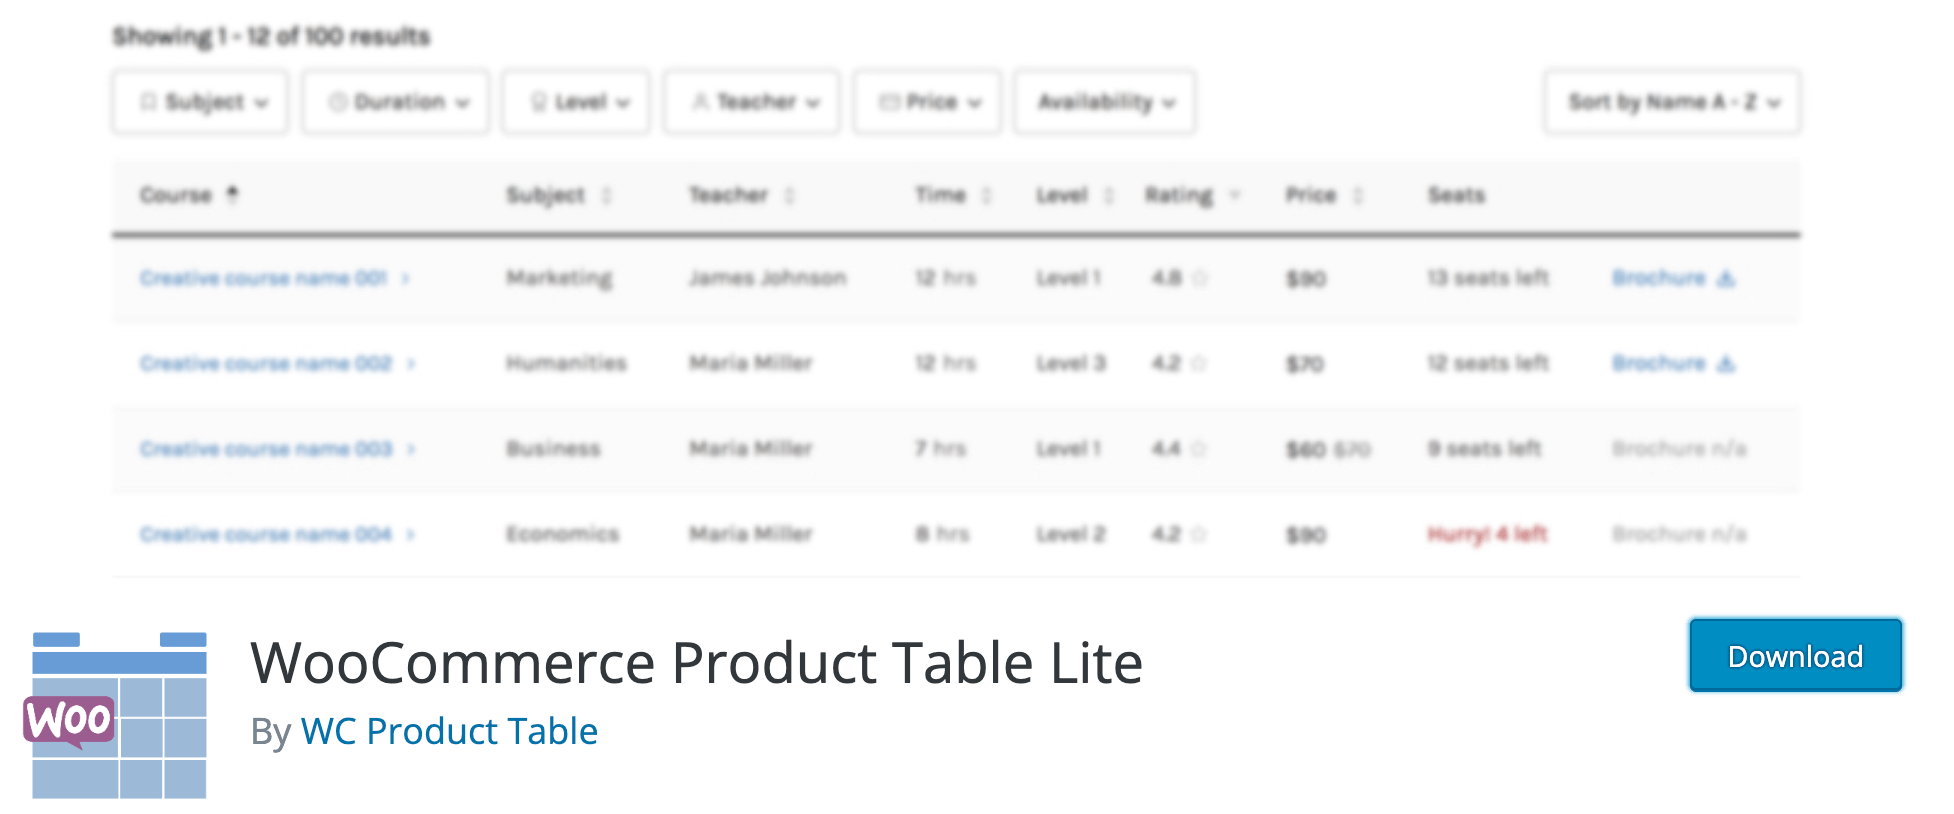Screen dimensions: 1954x814
Task: Open the Sort by Name A-Z dropdown
Action: 1672,102
